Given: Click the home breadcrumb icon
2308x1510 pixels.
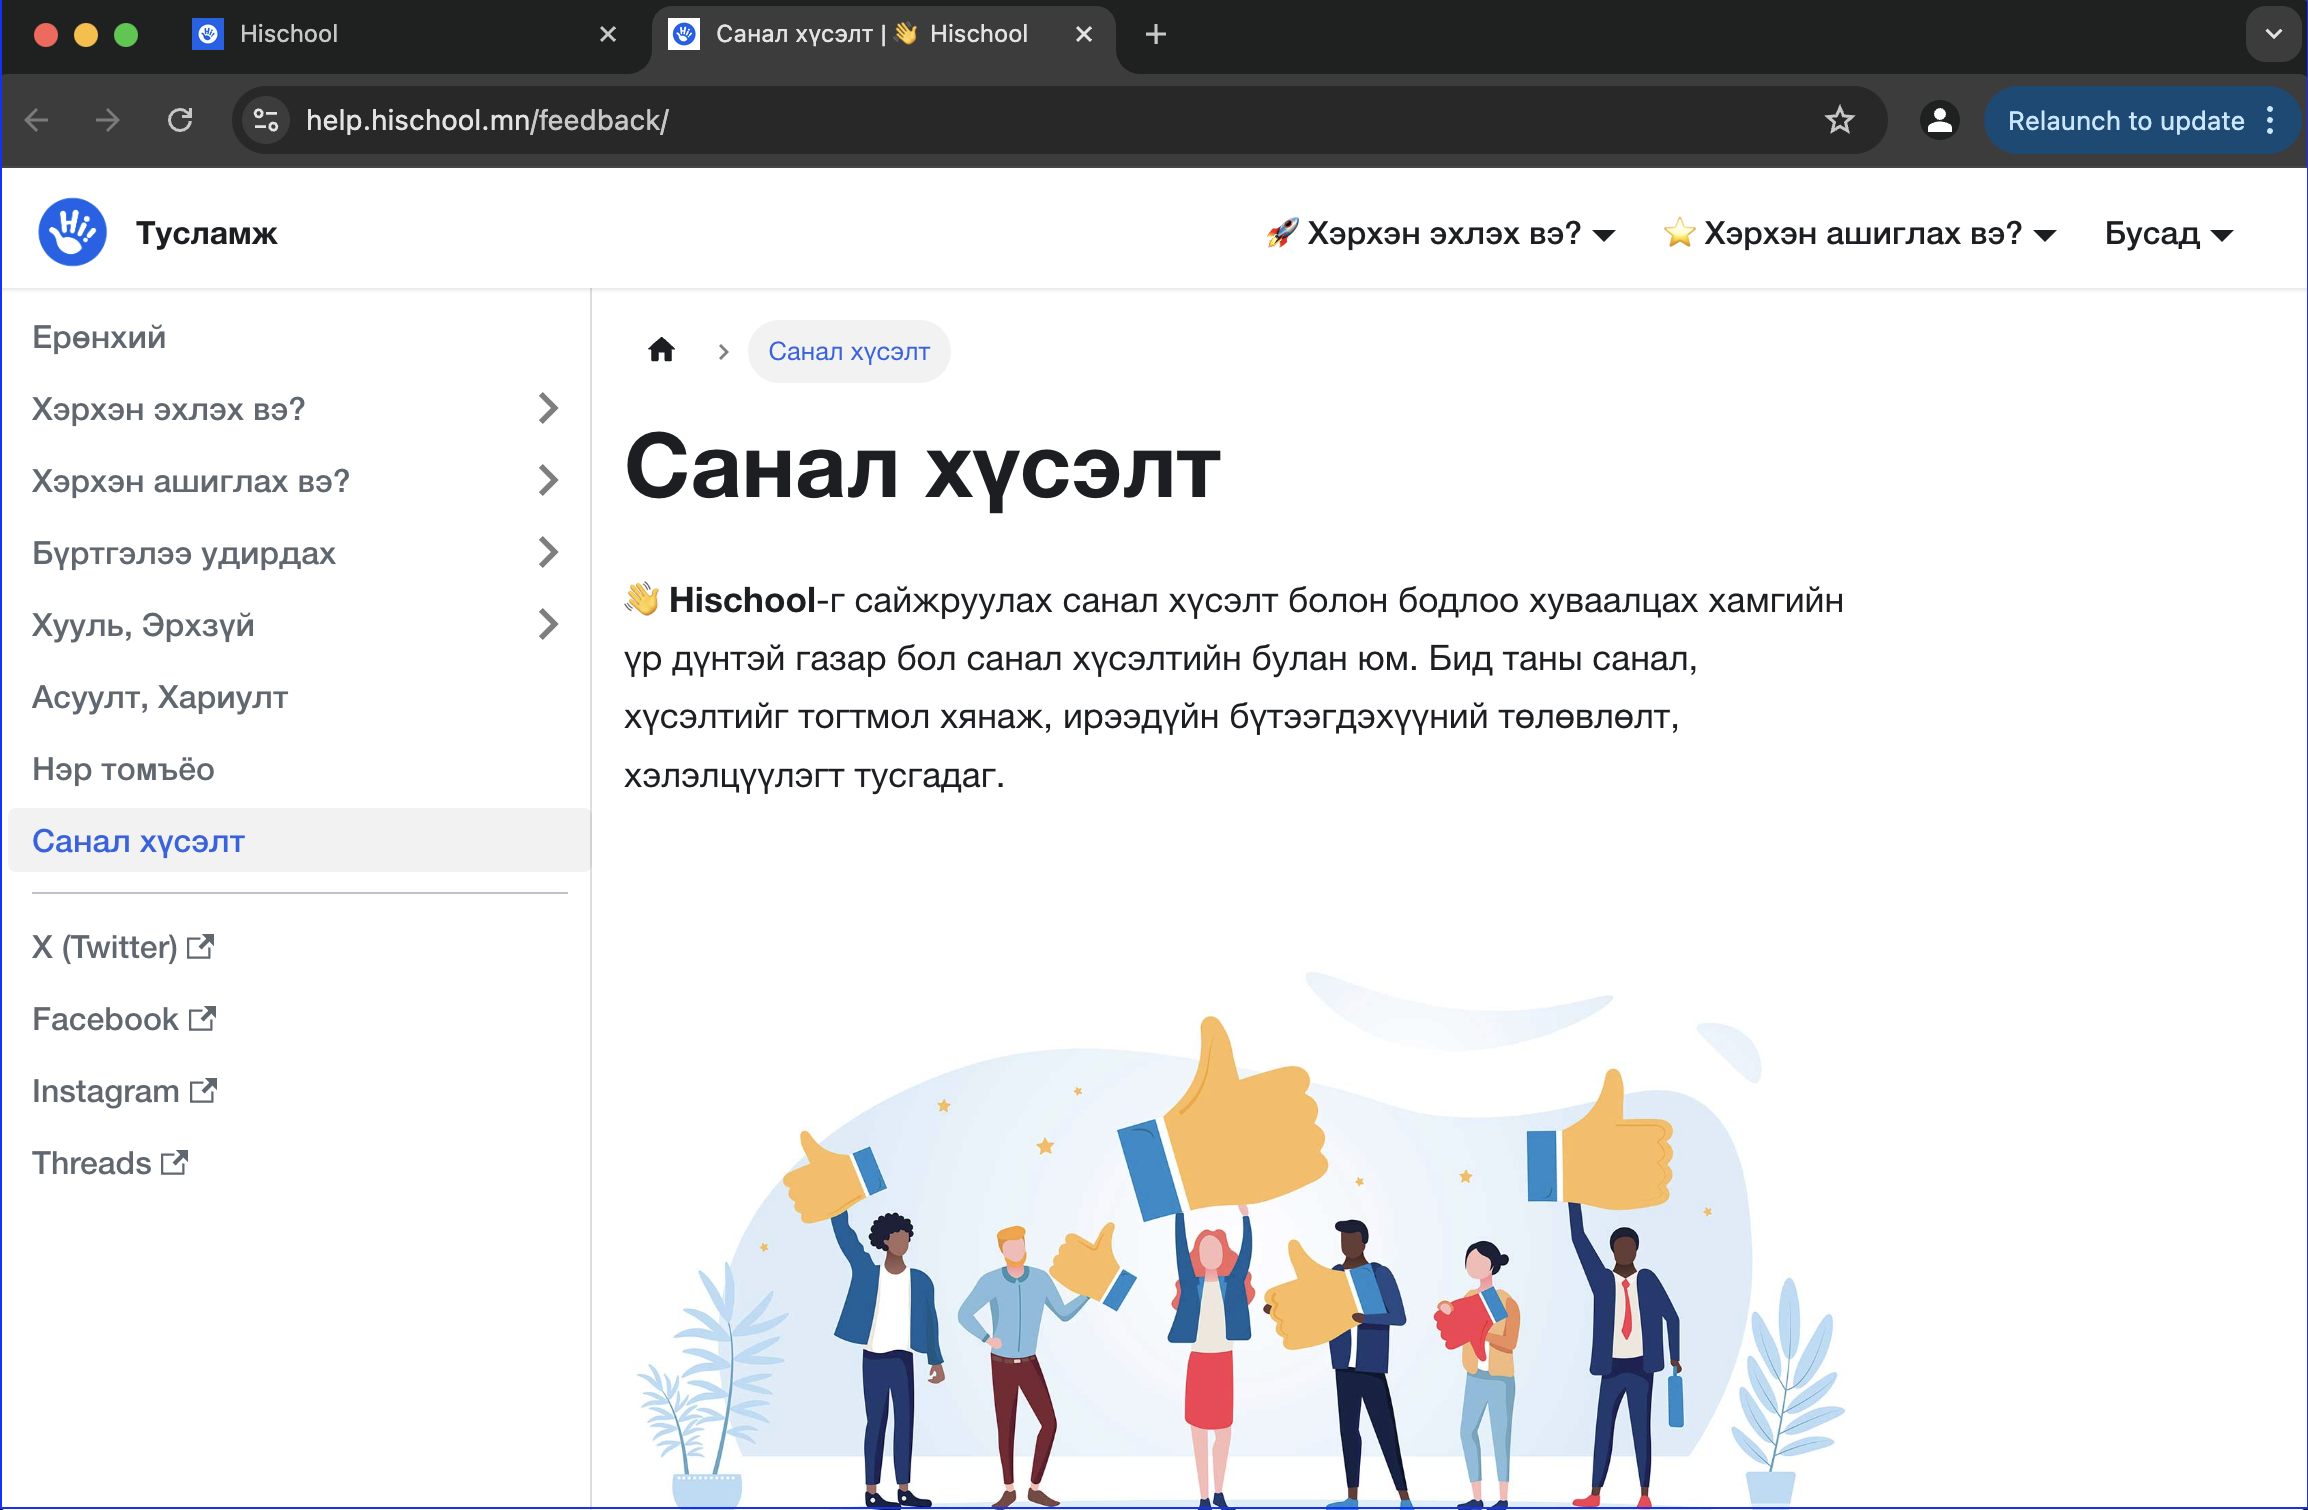Looking at the screenshot, I should 661,351.
